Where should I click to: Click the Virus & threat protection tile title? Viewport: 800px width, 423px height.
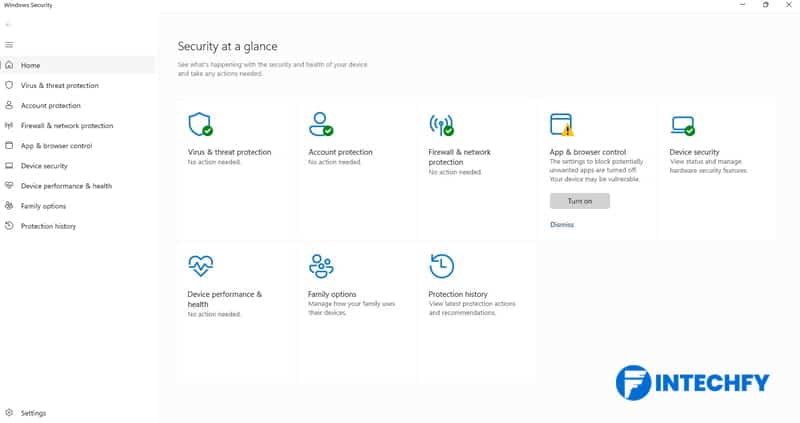(229, 152)
